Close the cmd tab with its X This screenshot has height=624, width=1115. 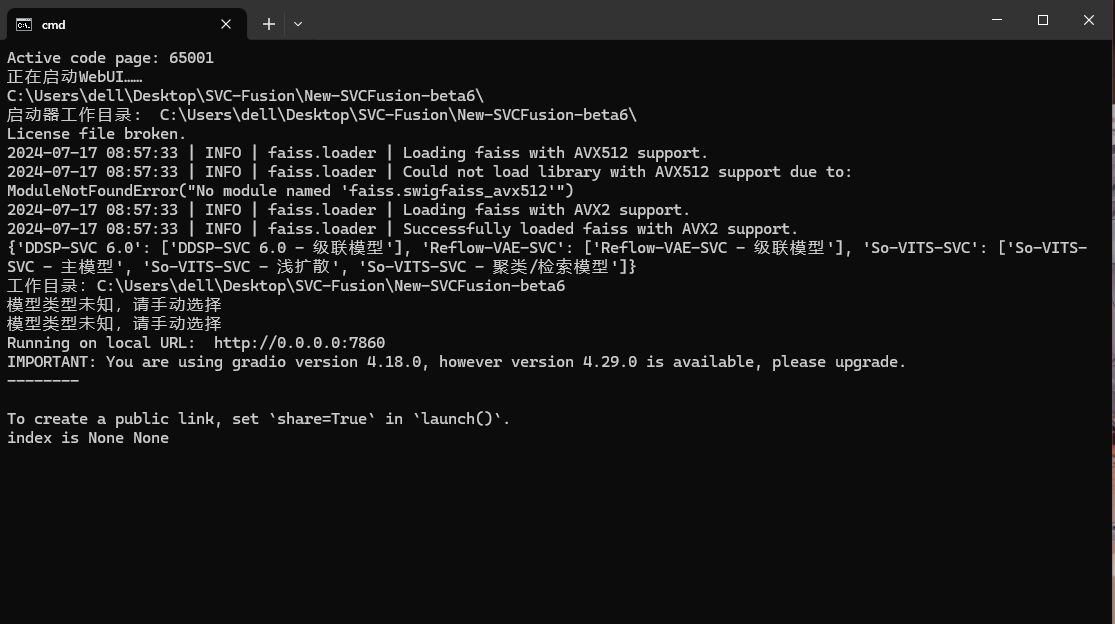(x=226, y=24)
